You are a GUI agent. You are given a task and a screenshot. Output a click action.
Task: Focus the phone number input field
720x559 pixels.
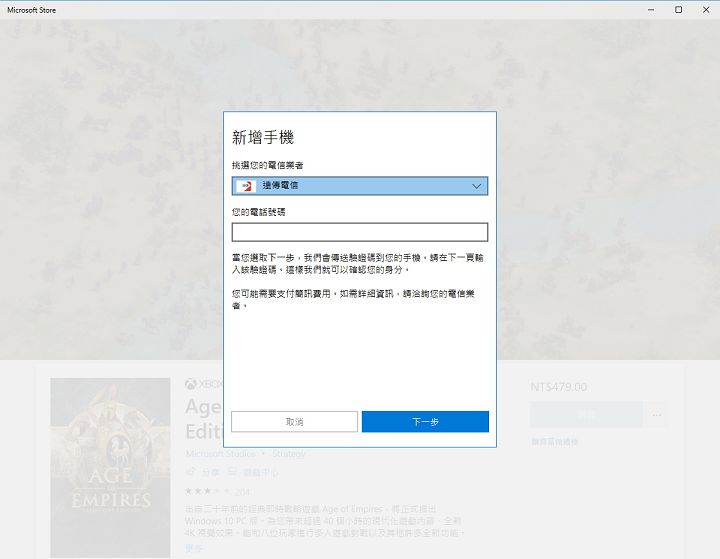360,232
